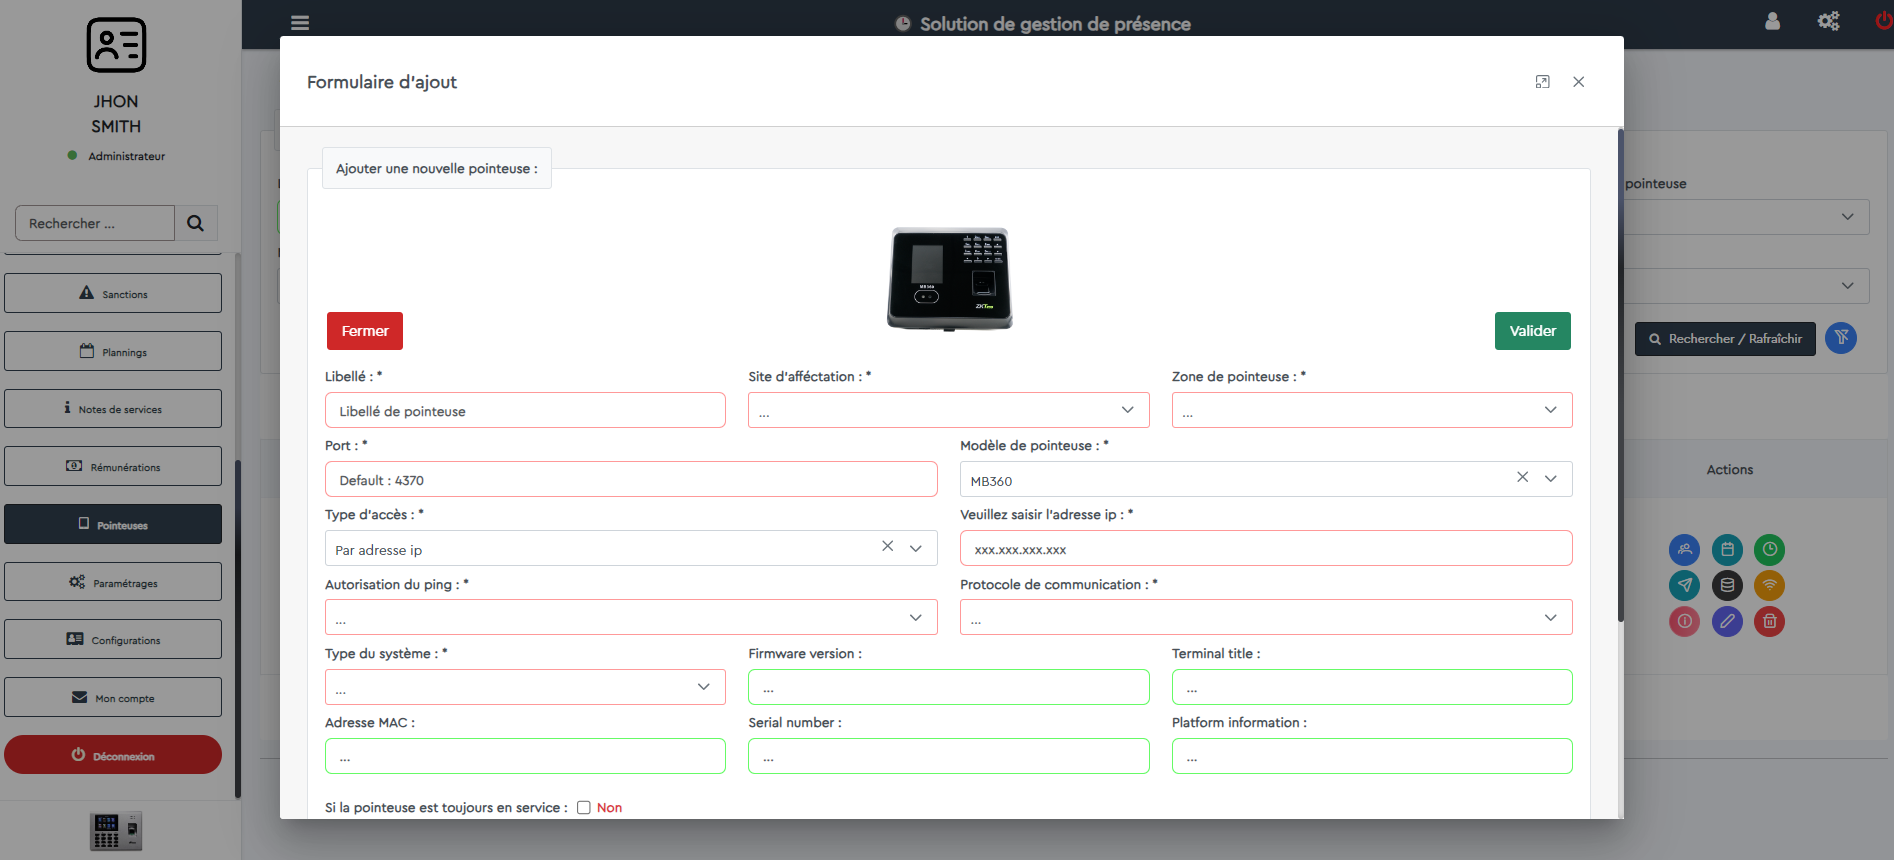Open the Type du système dropdown
Screen dimensions: 1894x860
[525, 687]
